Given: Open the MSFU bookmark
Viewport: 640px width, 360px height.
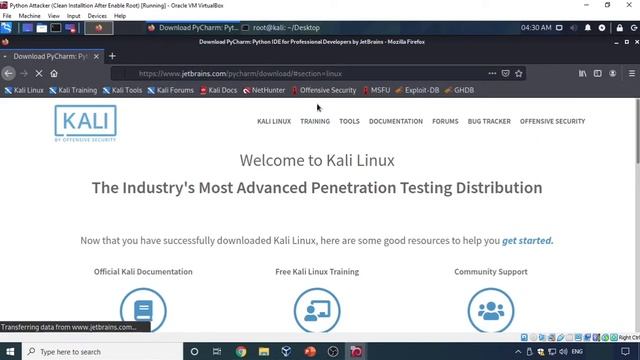Looking at the screenshot, I should [376, 90].
